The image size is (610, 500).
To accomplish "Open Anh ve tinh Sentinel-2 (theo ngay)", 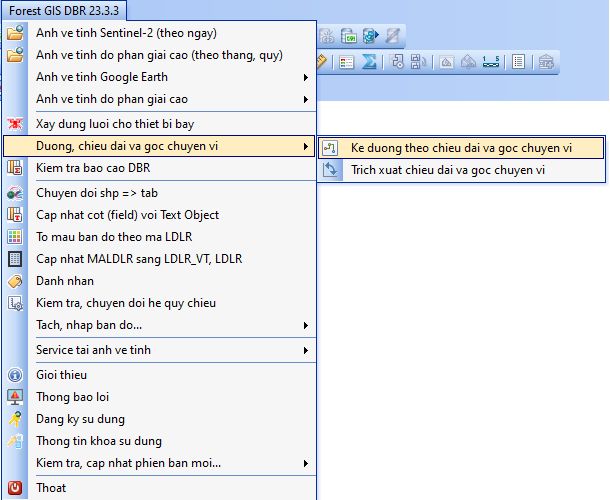I will click(114, 33).
